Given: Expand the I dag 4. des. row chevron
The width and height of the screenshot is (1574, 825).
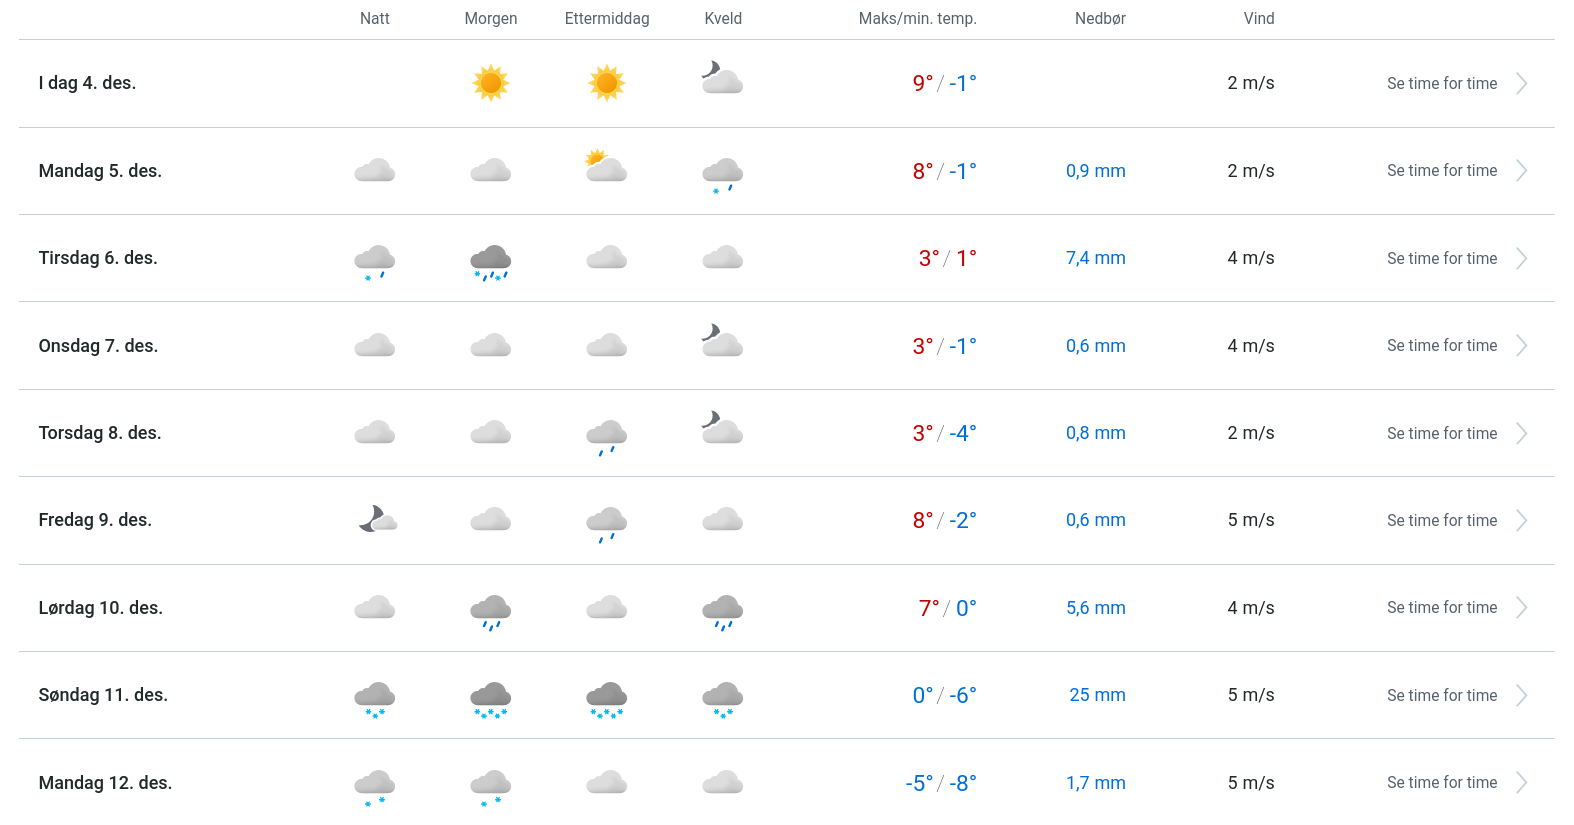Looking at the screenshot, I should click(x=1521, y=84).
